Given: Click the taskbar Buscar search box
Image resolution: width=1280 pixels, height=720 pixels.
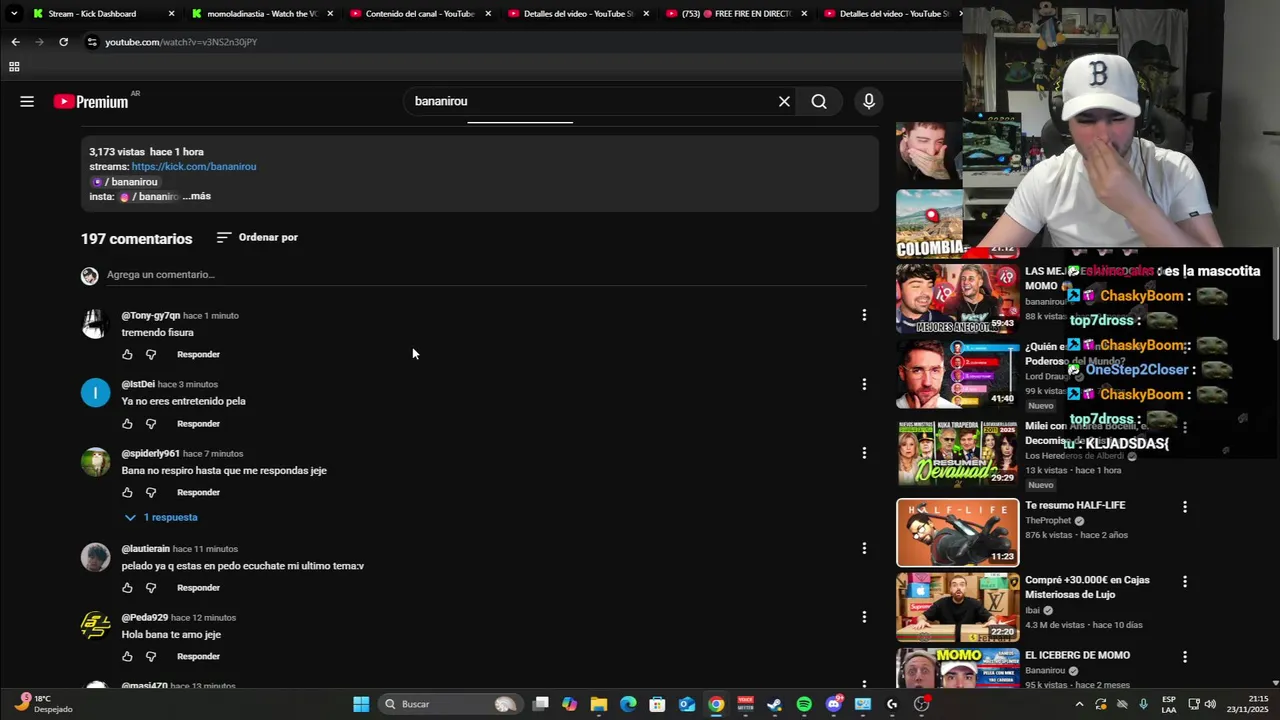Looking at the screenshot, I should tap(450, 704).
